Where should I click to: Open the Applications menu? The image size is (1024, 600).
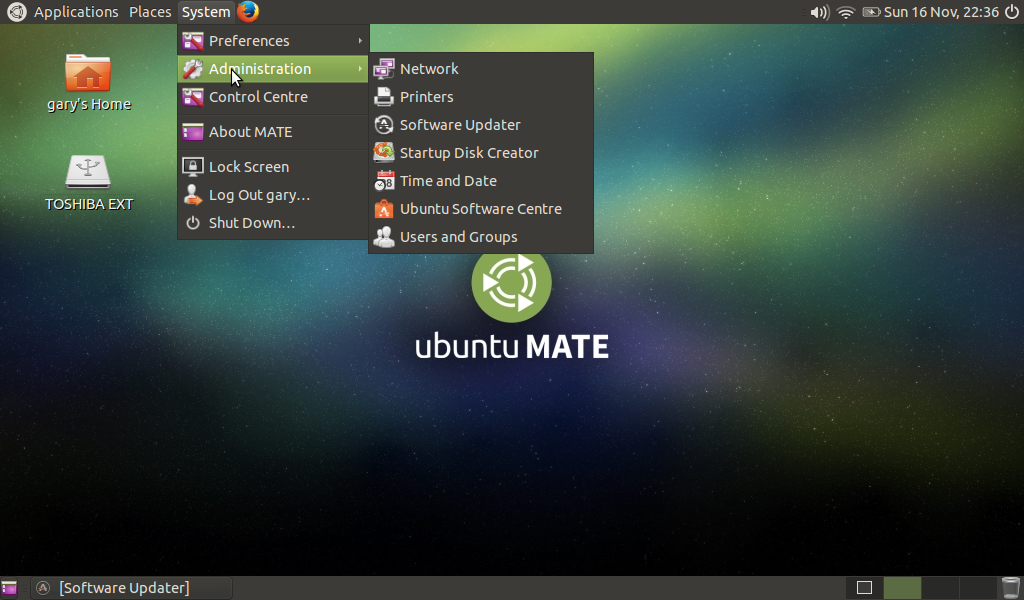(x=76, y=12)
